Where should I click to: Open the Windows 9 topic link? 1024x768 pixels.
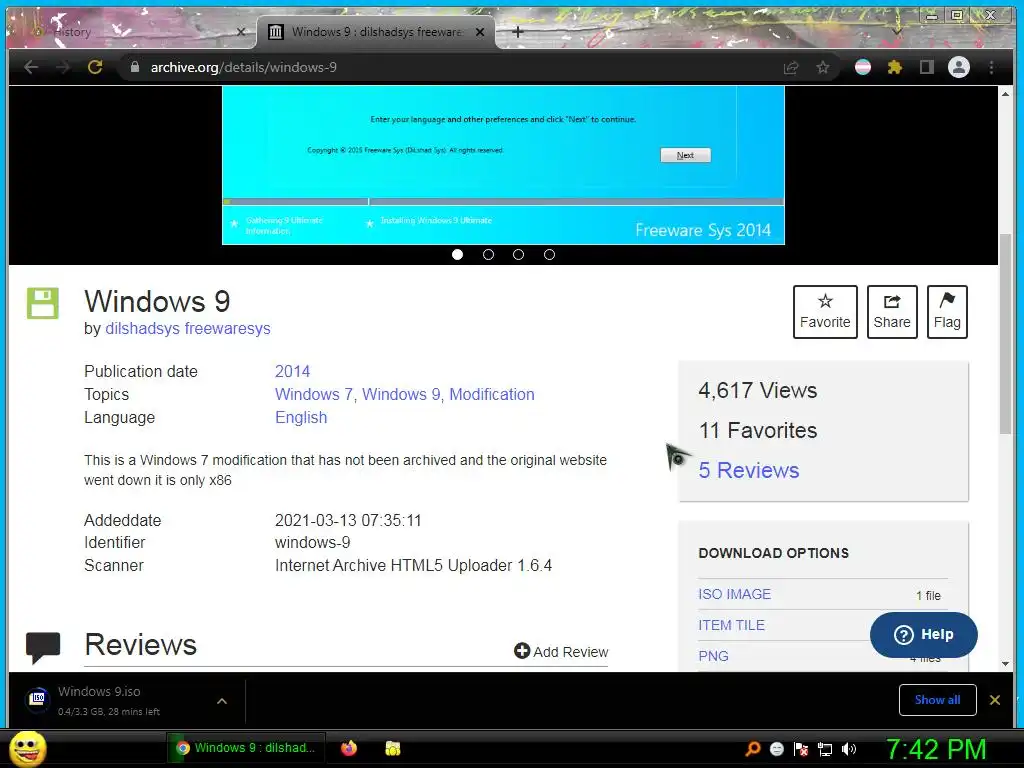pos(401,394)
